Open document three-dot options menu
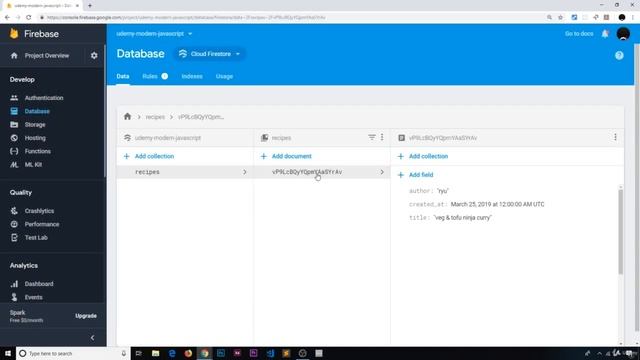This screenshot has height=360, width=640. click(615, 138)
